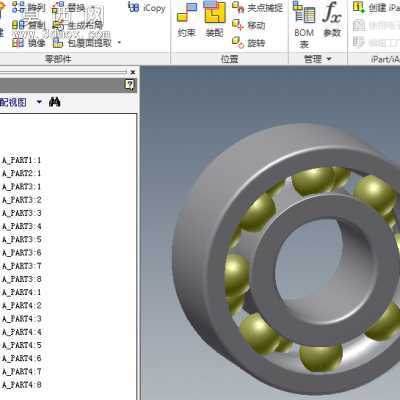Open the Constrain (约束) tool
The image size is (400, 400).
click(187, 19)
